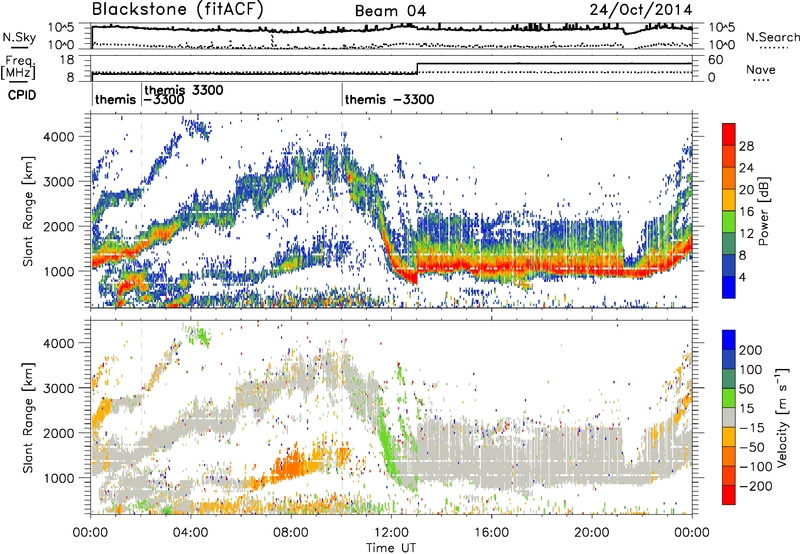
Task: Click the "Nave" legend label
Action: pyautogui.click(x=761, y=69)
